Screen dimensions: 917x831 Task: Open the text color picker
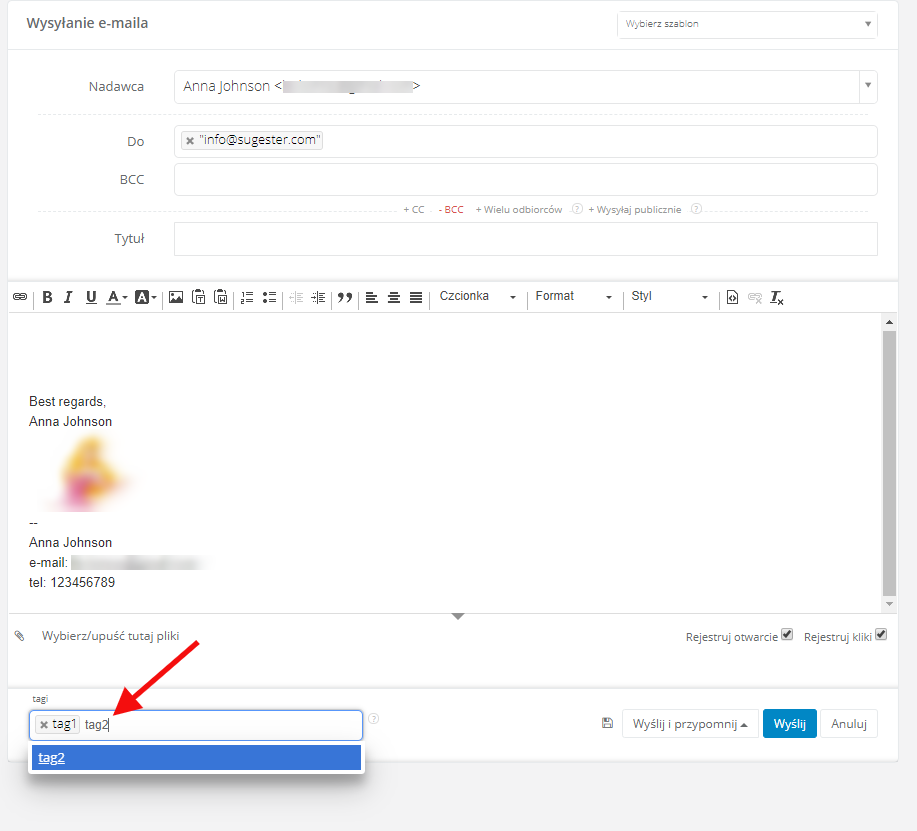(116, 297)
